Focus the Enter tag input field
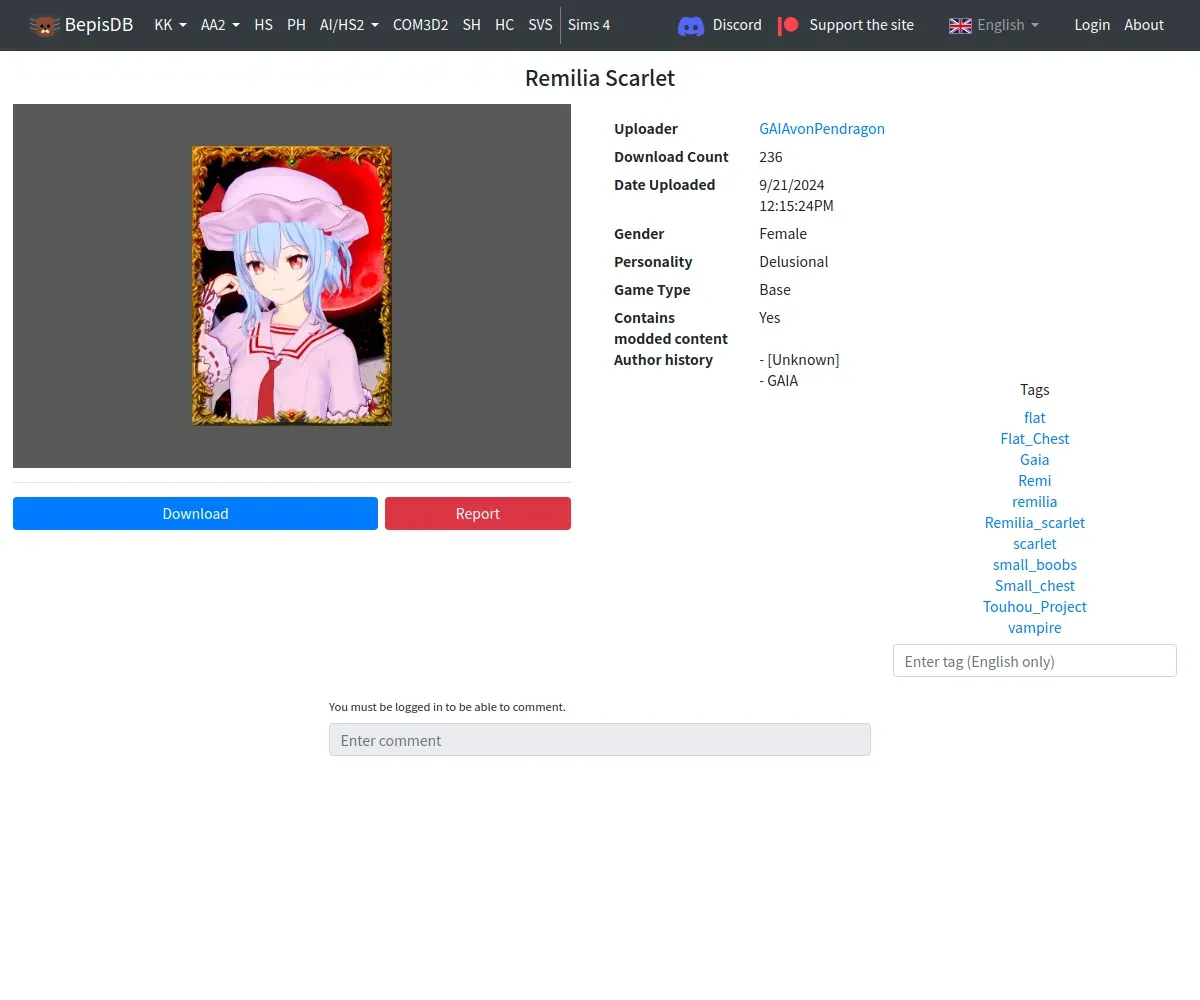 tap(1035, 661)
